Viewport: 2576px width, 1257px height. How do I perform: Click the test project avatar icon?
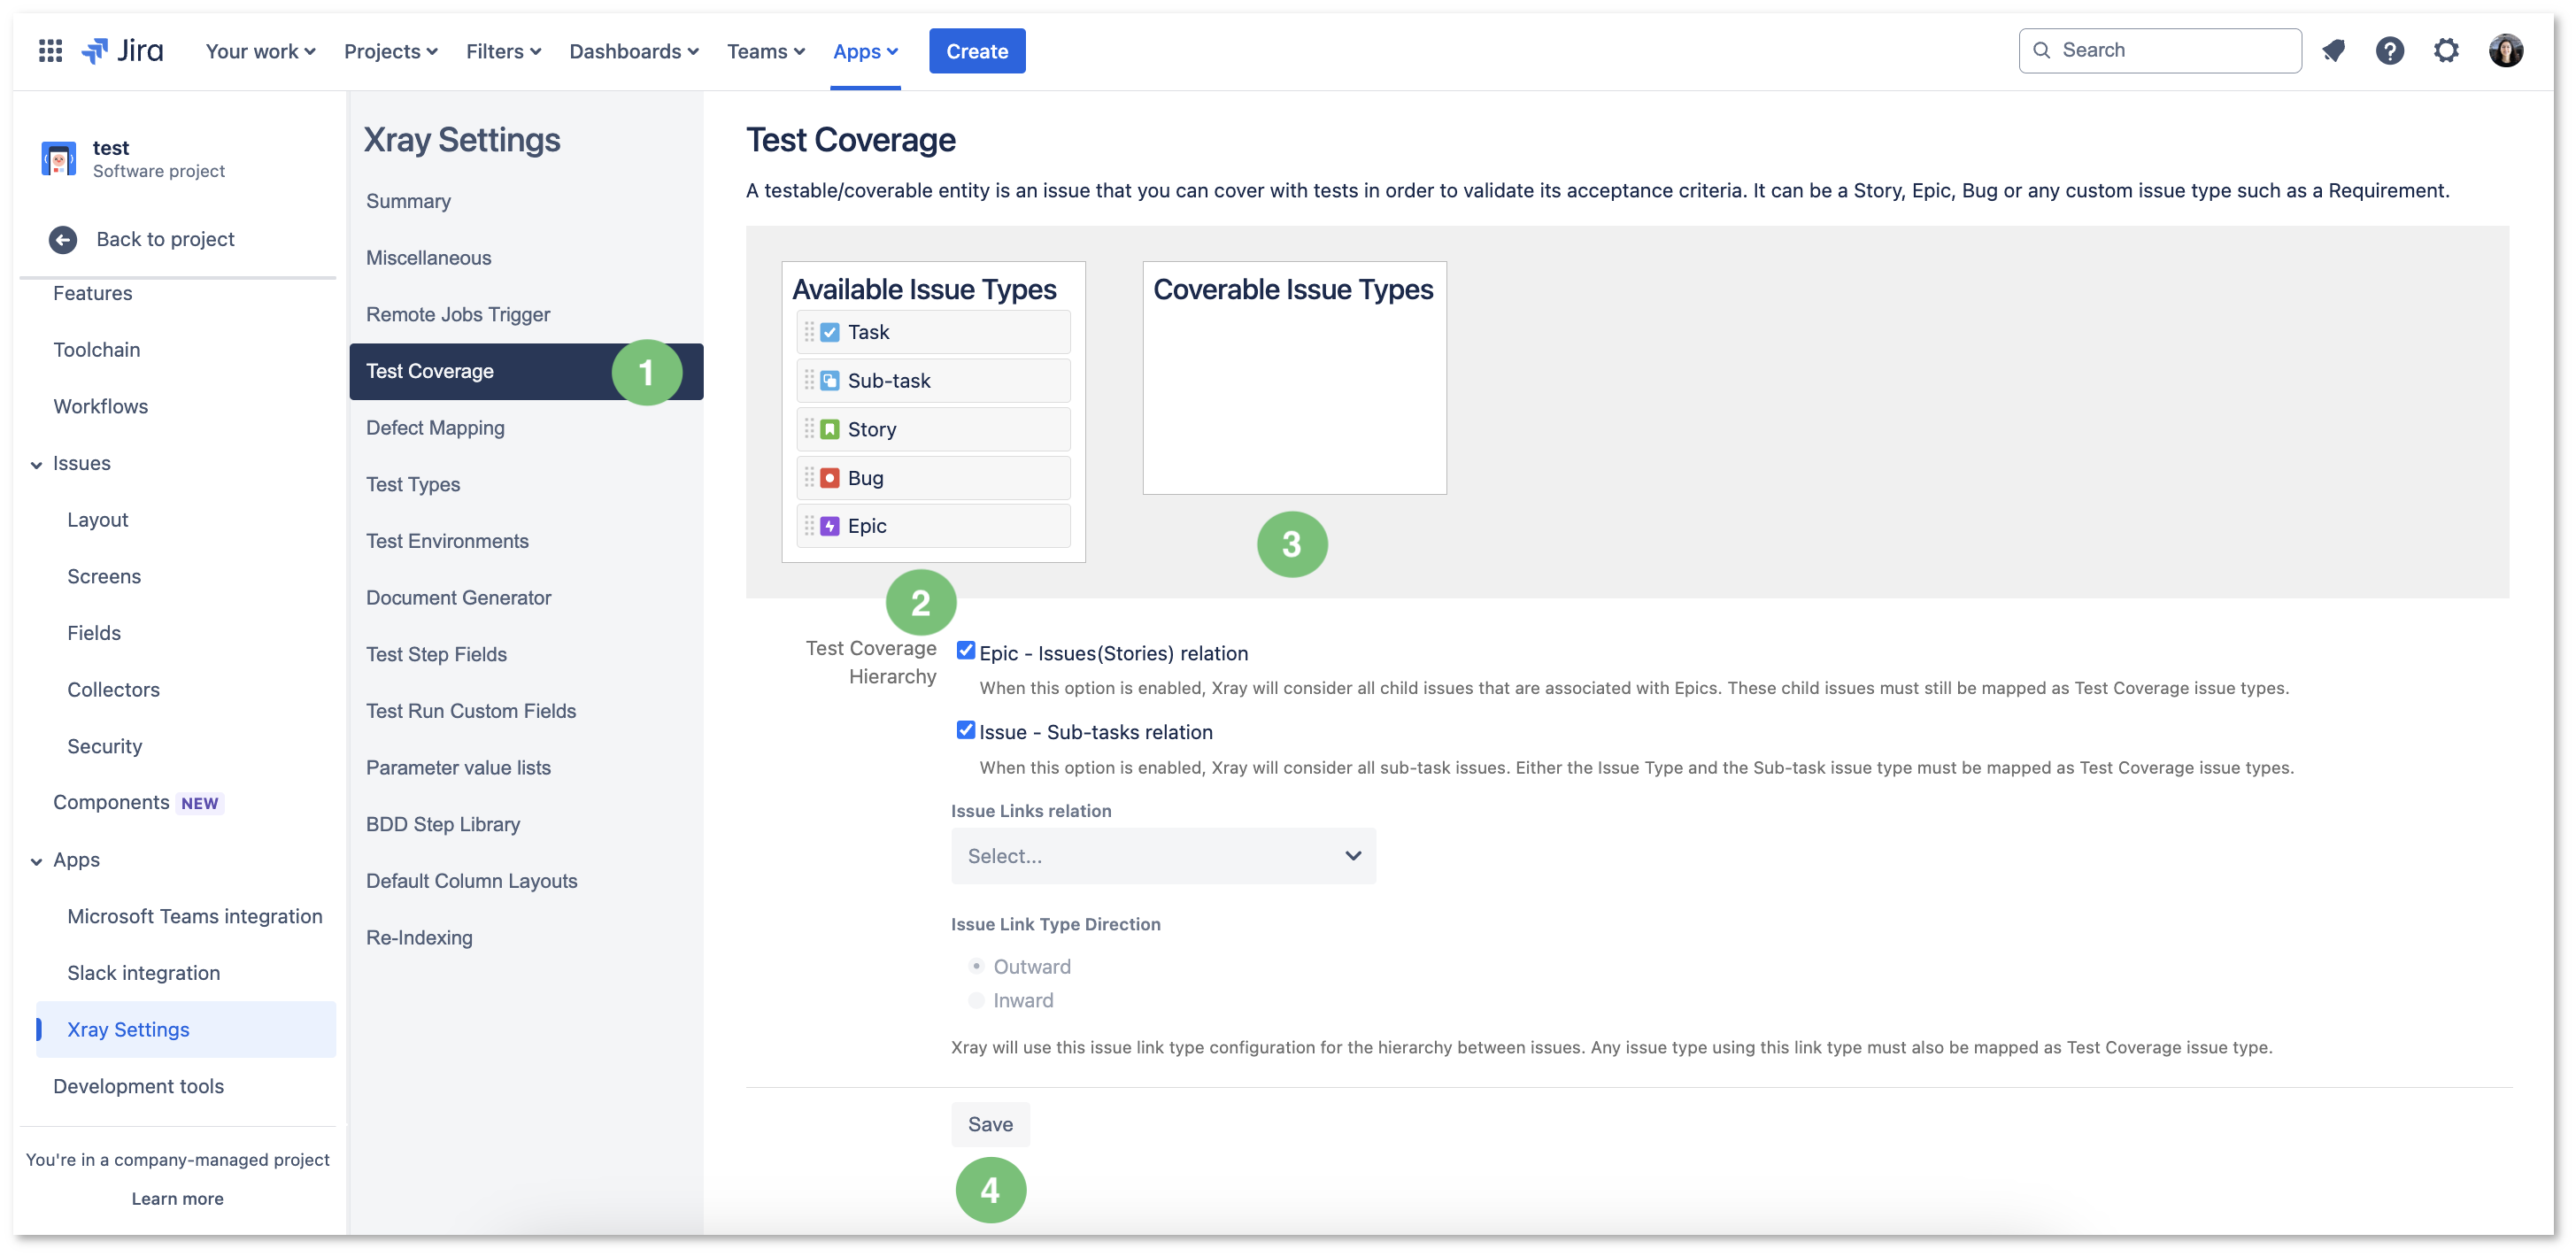(59, 158)
